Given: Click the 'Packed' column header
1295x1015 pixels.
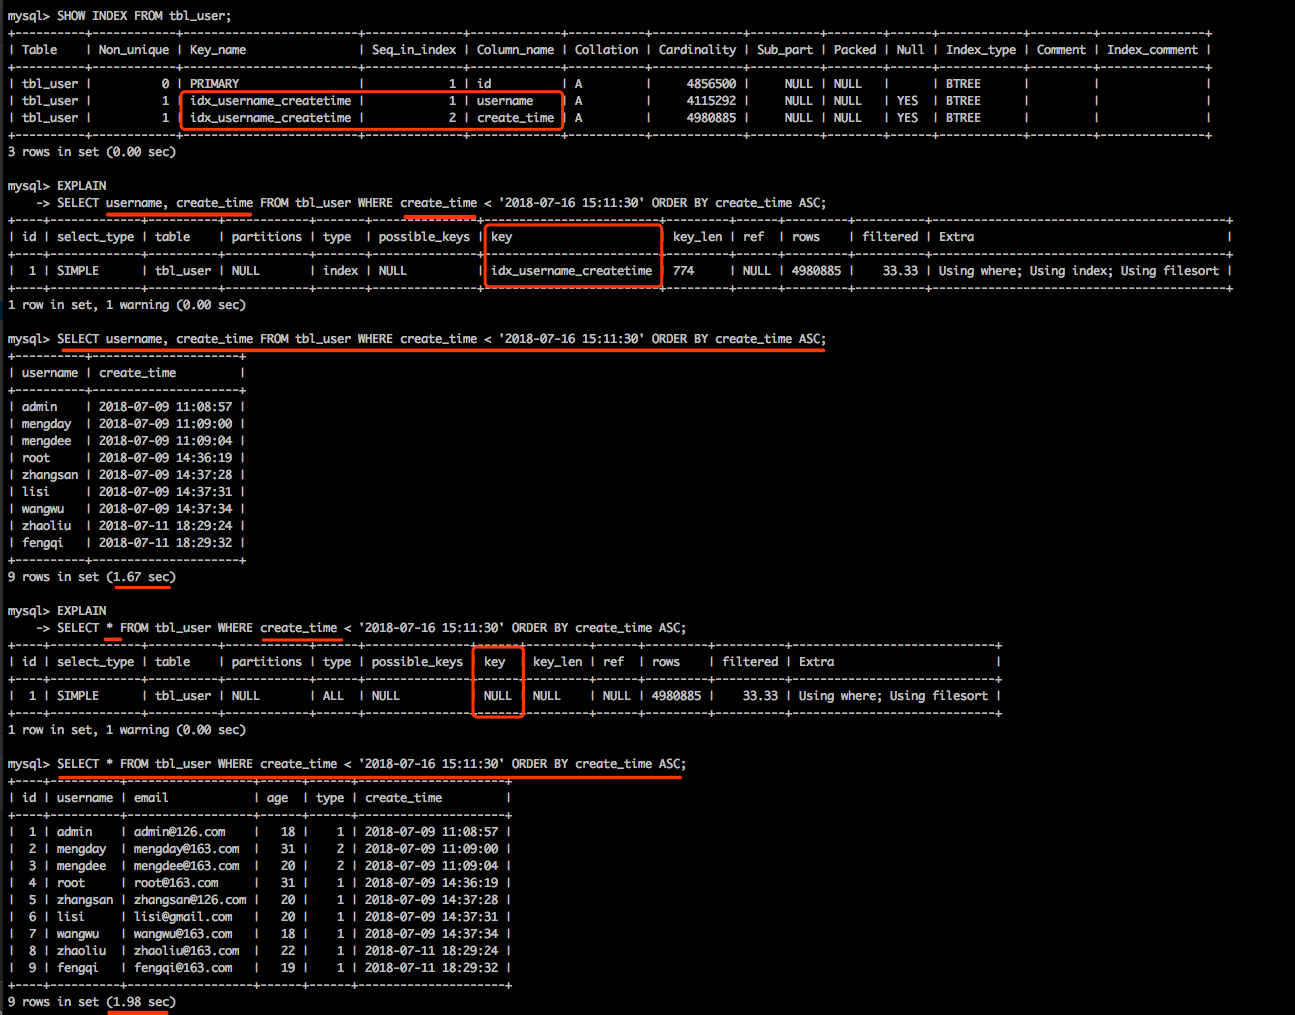Looking at the screenshot, I should point(855,50).
